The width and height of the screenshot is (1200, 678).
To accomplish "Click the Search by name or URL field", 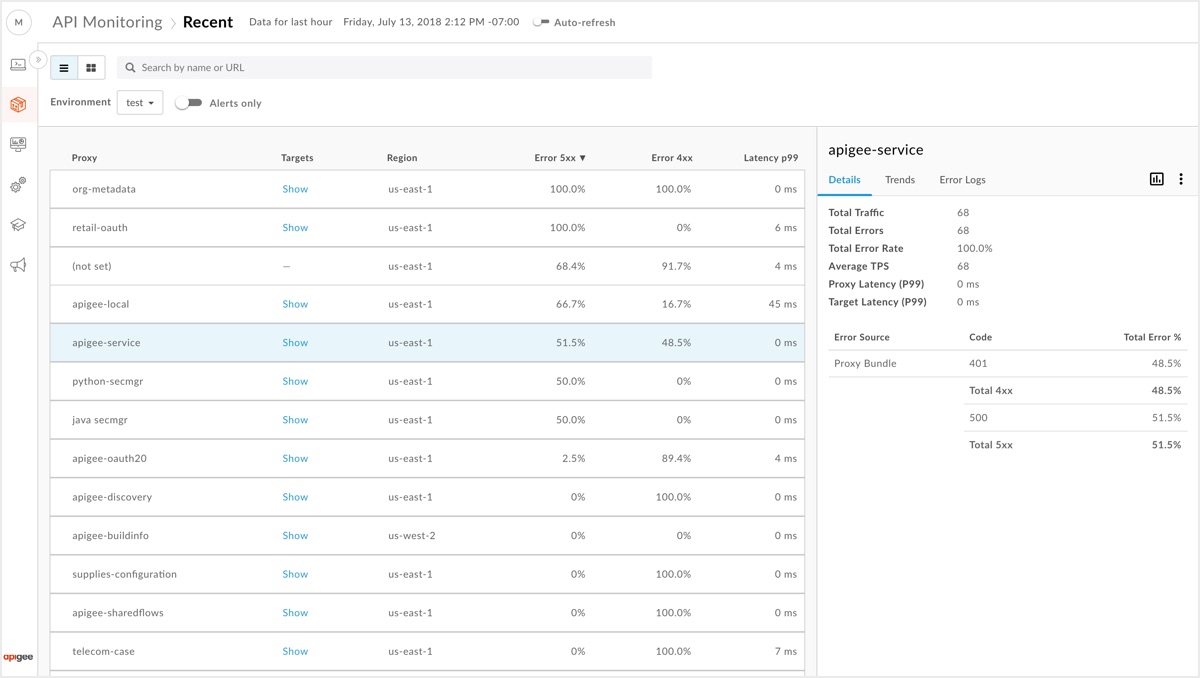I will click(390, 68).
